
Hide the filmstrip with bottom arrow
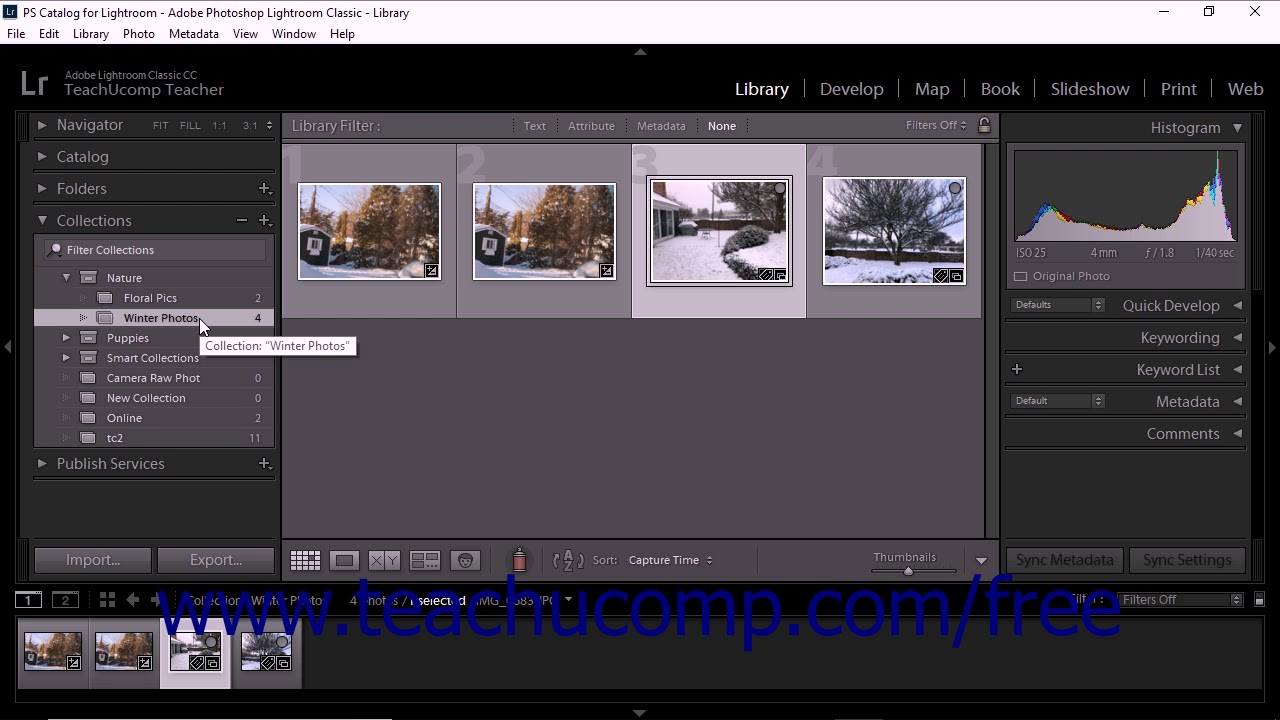(640, 713)
